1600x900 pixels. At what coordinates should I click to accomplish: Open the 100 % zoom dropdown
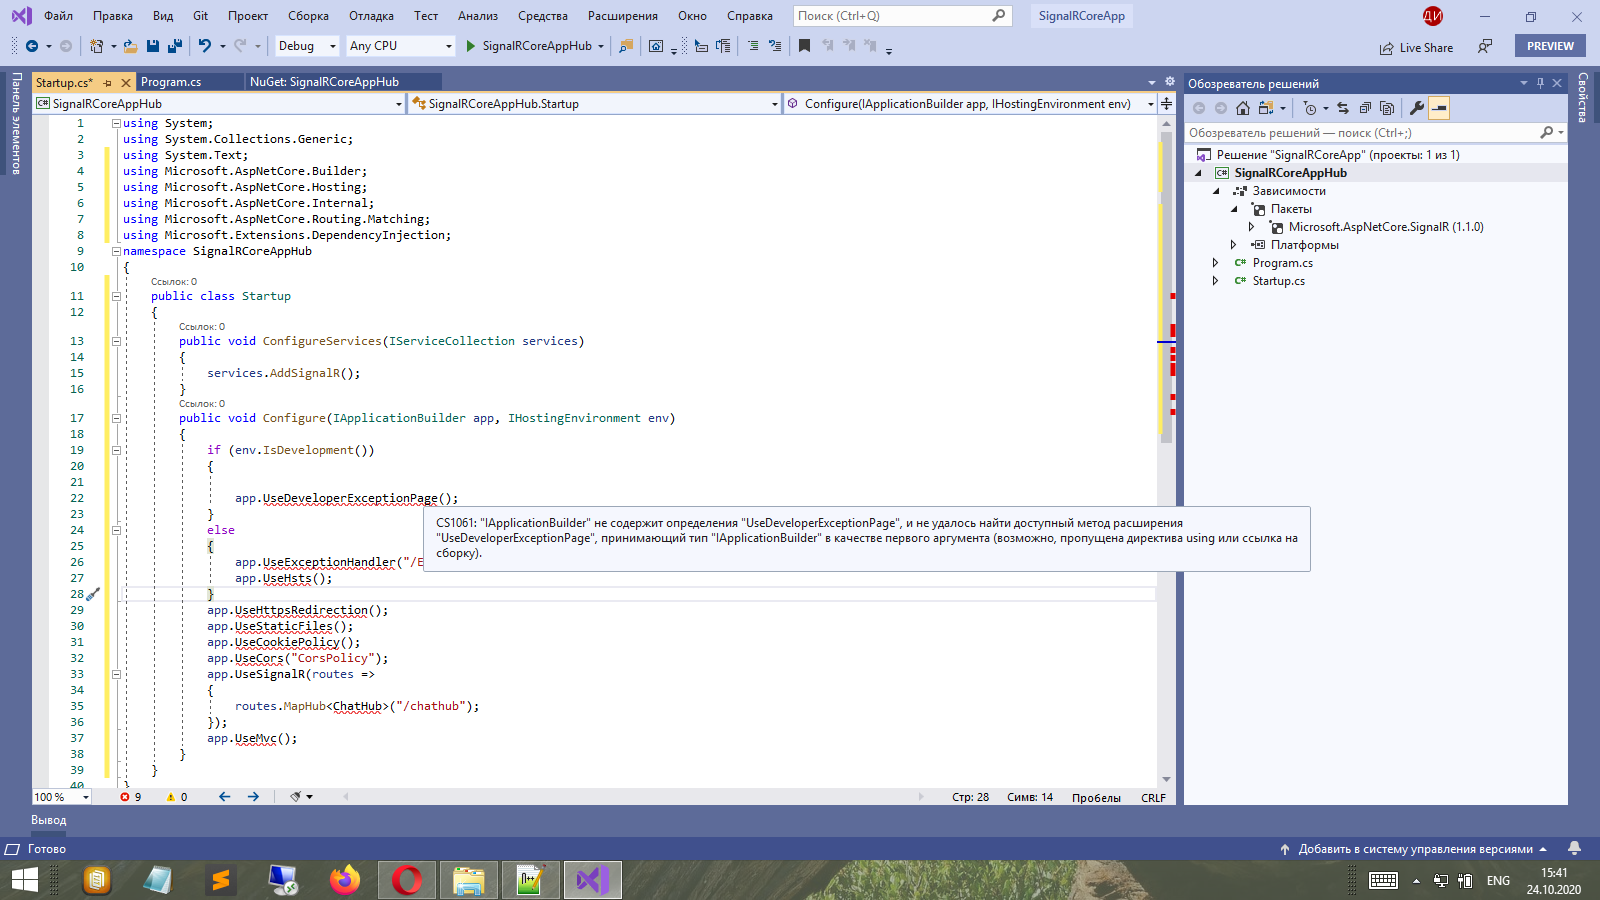point(62,797)
